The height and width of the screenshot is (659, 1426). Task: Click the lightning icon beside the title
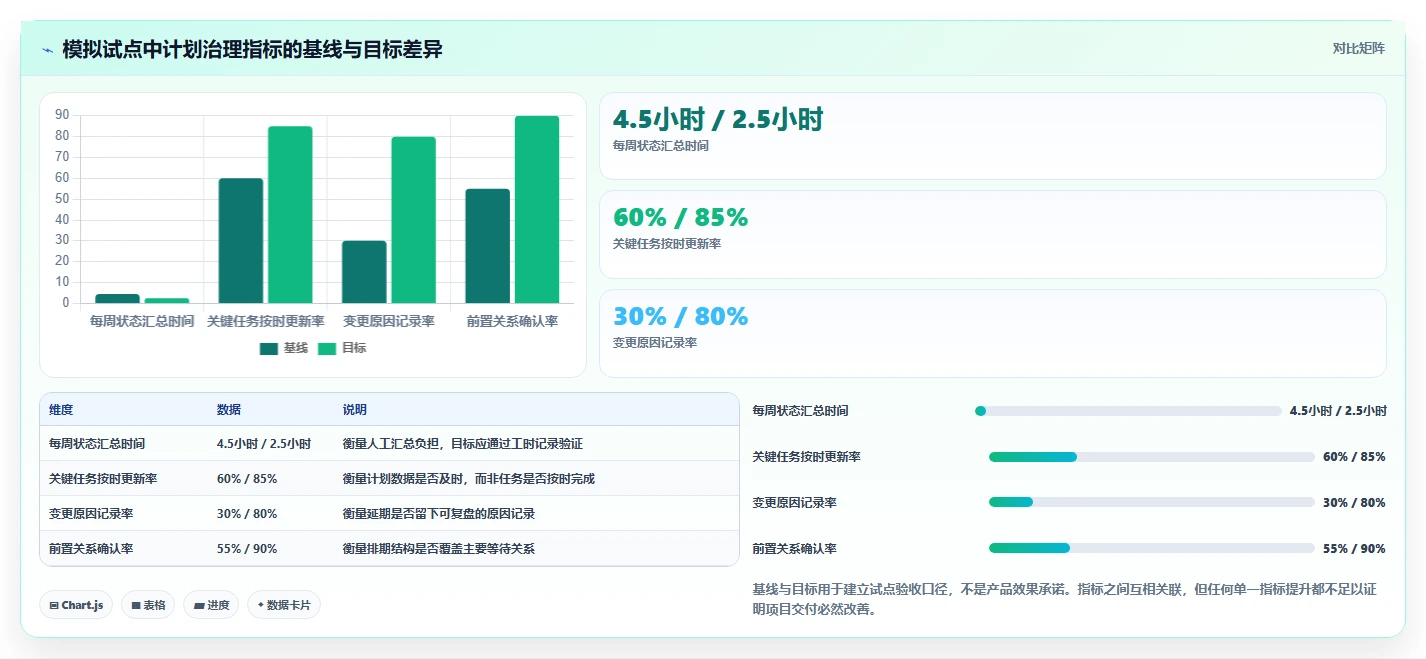point(48,50)
